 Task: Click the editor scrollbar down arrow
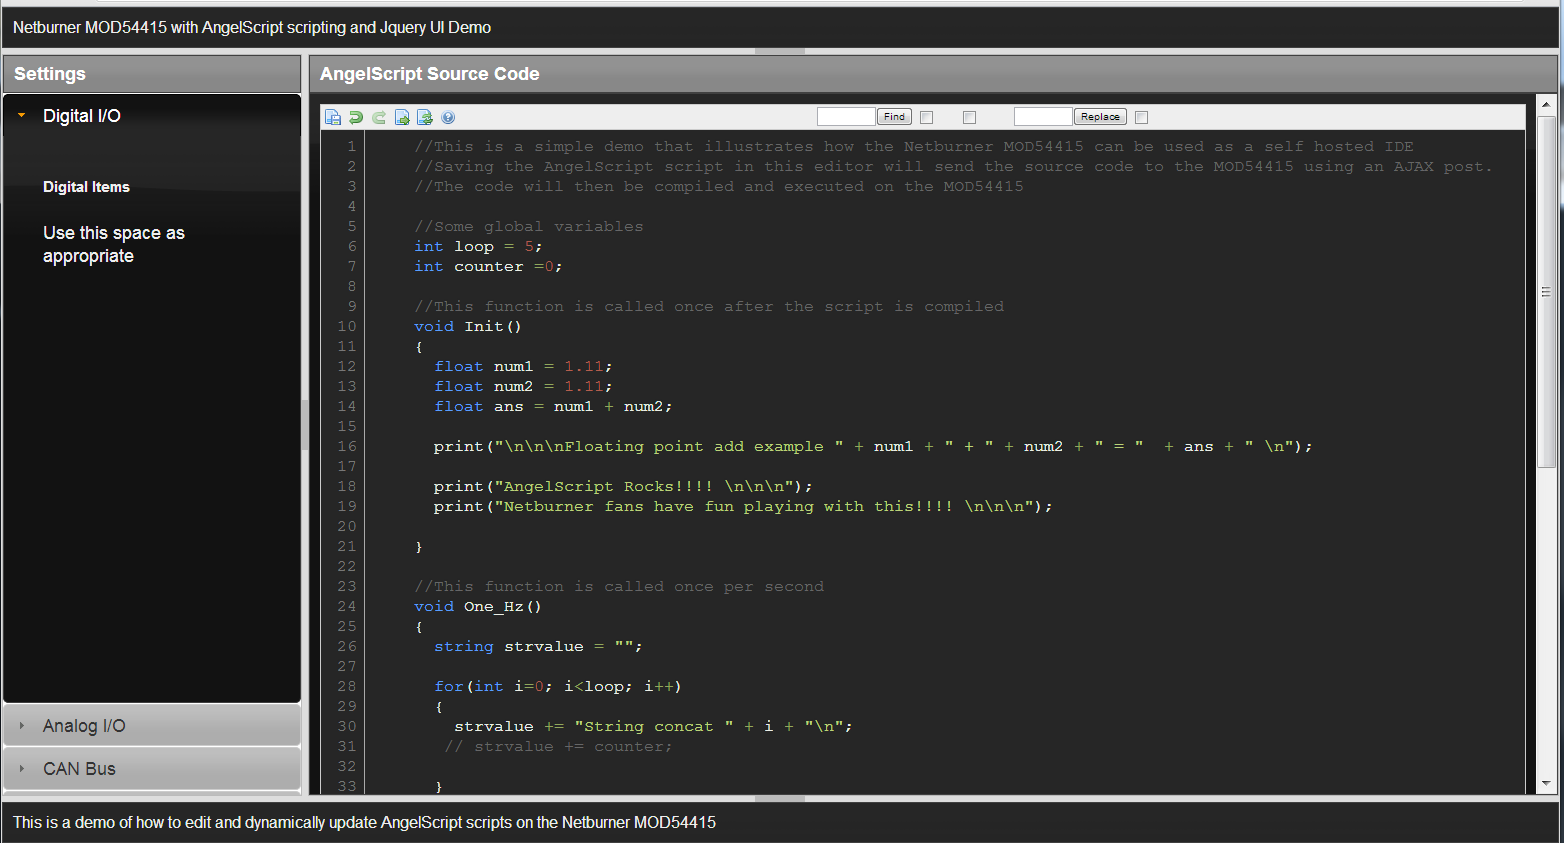click(x=1545, y=785)
